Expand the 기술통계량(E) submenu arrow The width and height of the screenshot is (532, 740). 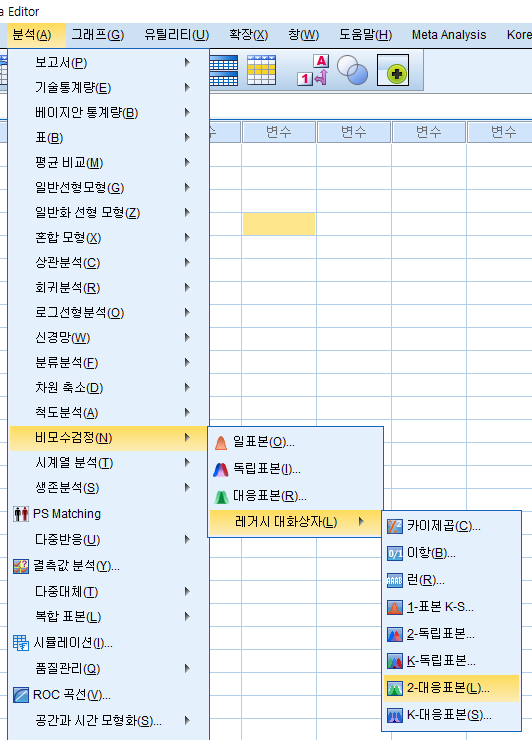[x=187, y=87]
